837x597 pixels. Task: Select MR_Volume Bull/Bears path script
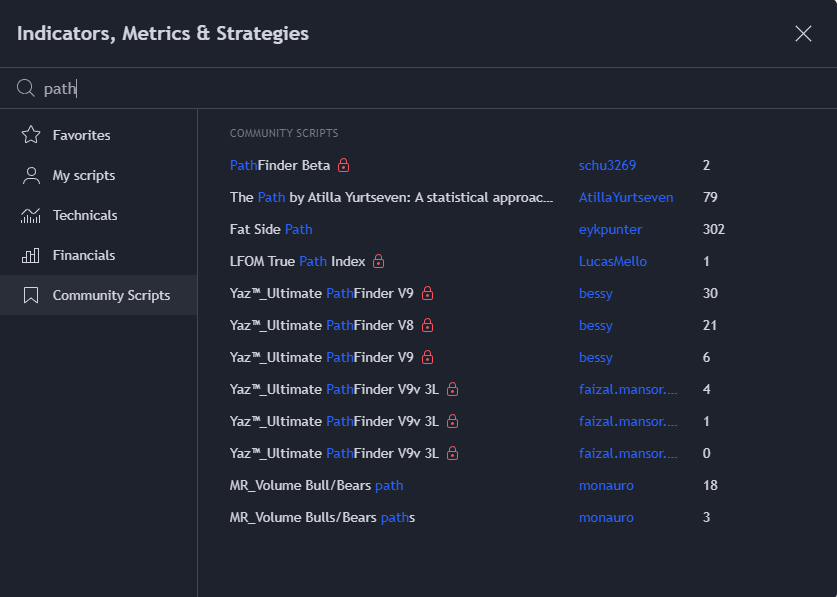[x=316, y=485]
